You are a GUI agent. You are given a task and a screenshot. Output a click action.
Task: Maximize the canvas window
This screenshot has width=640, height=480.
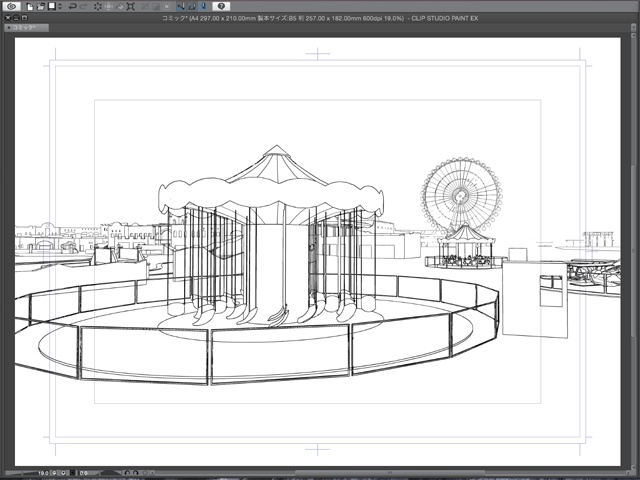[x=24, y=18]
